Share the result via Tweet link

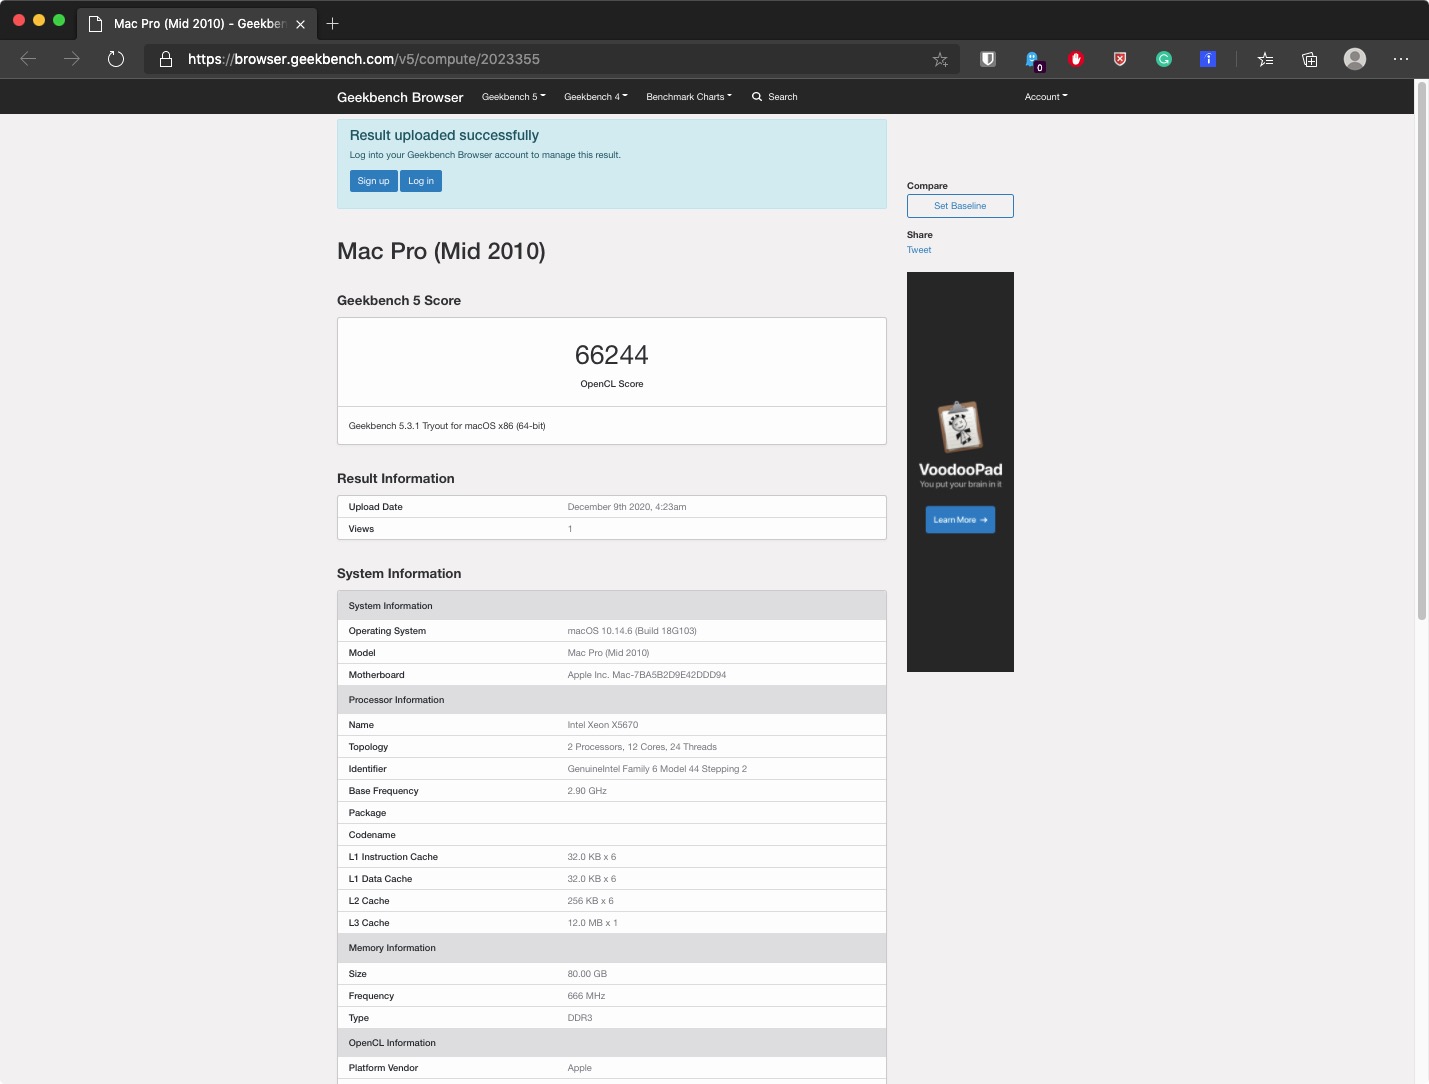click(919, 250)
